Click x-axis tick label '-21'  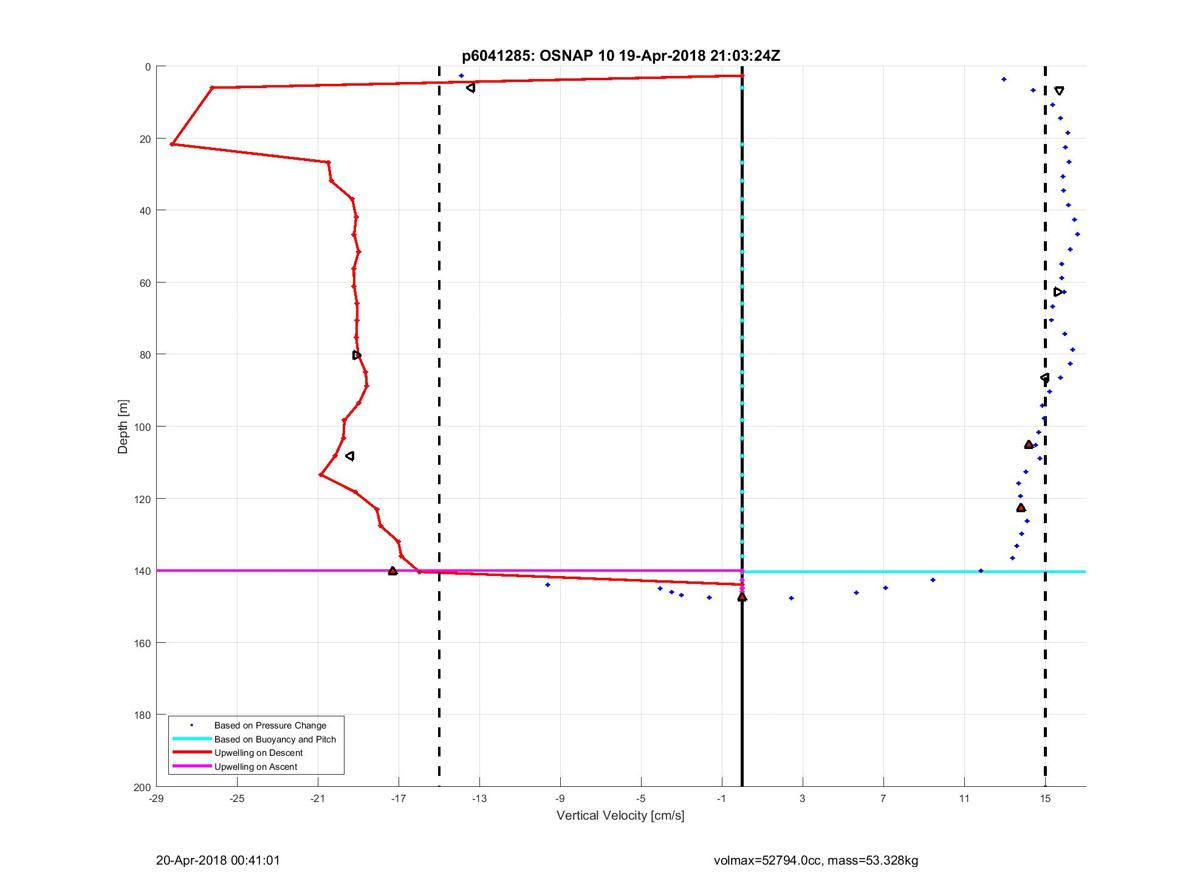coord(318,799)
